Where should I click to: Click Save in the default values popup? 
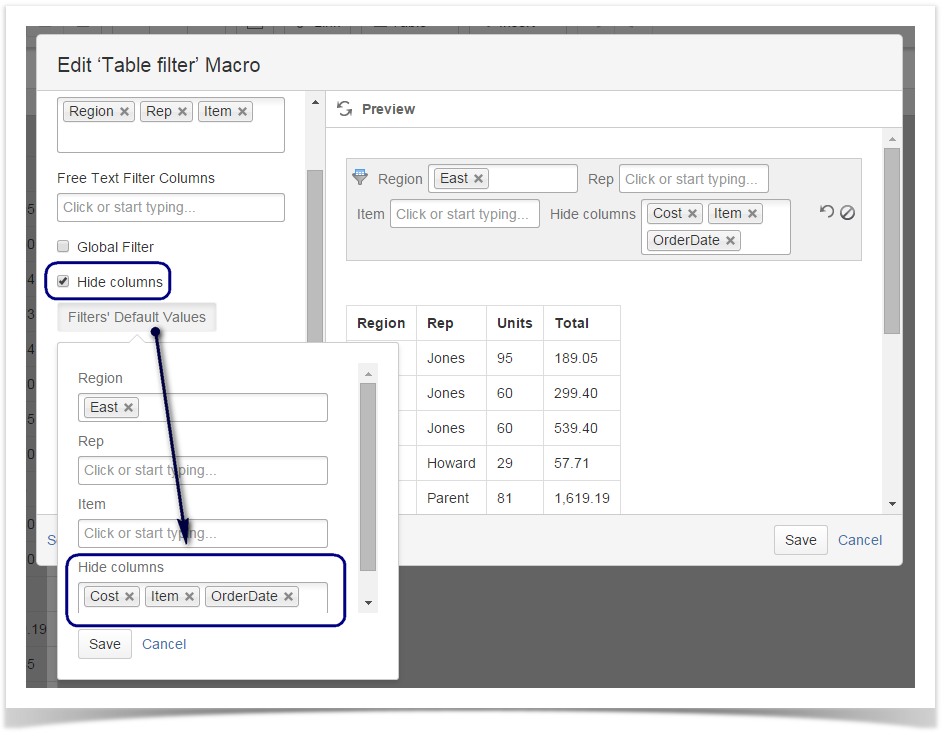(104, 644)
